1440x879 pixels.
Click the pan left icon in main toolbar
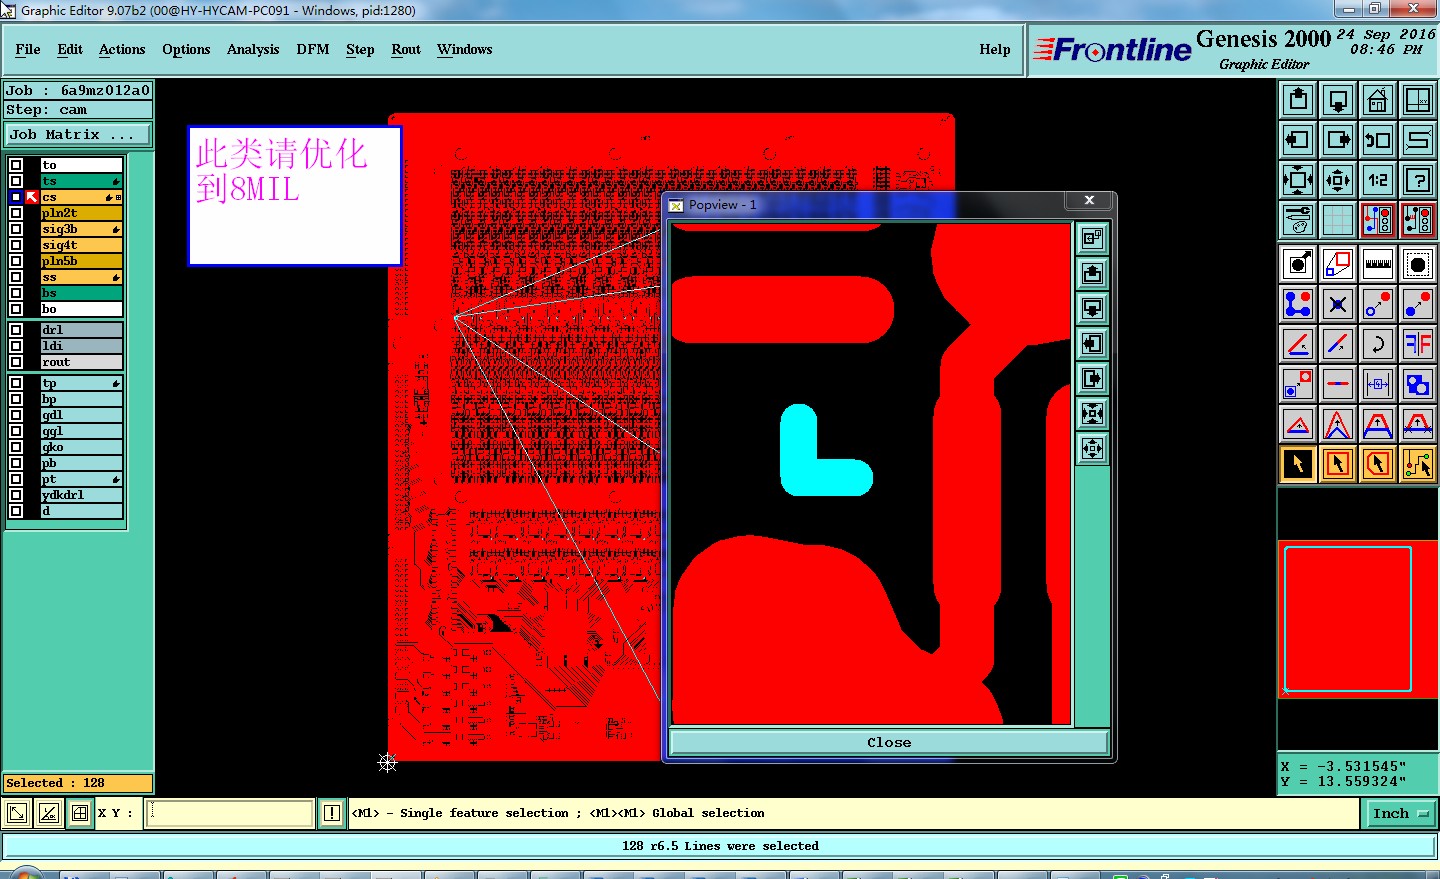1298,140
